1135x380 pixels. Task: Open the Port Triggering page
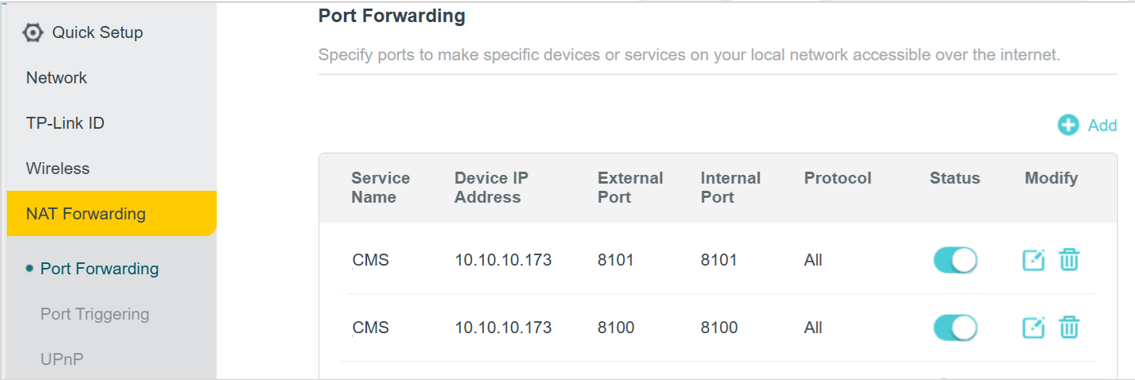coord(95,314)
